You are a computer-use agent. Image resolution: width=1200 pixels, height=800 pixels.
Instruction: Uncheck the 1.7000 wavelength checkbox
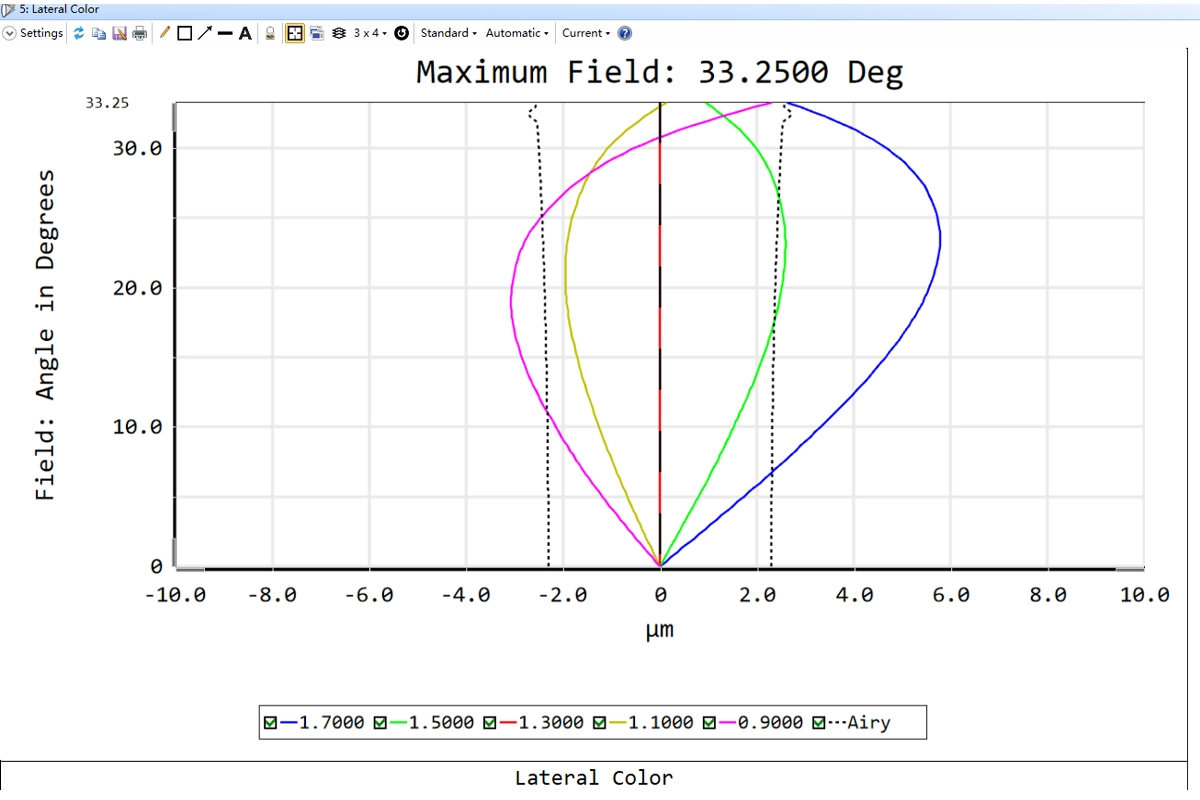click(x=270, y=723)
